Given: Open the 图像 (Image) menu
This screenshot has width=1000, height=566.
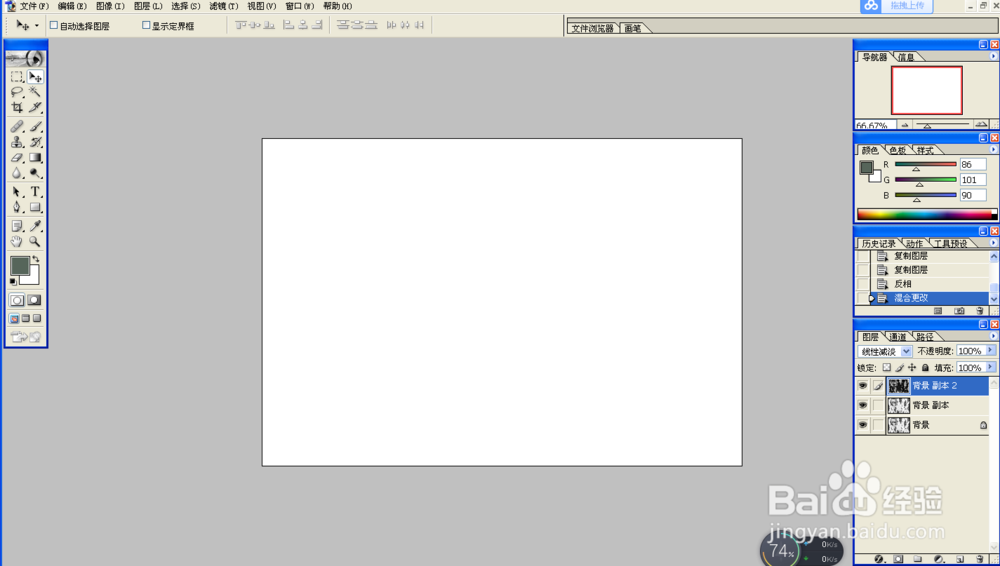Looking at the screenshot, I should point(110,6).
